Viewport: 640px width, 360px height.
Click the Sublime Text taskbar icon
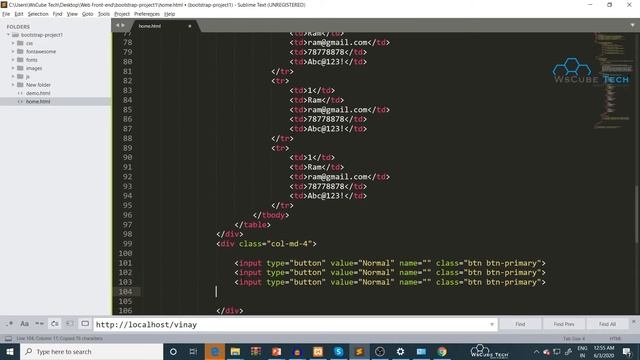click(359, 351)
